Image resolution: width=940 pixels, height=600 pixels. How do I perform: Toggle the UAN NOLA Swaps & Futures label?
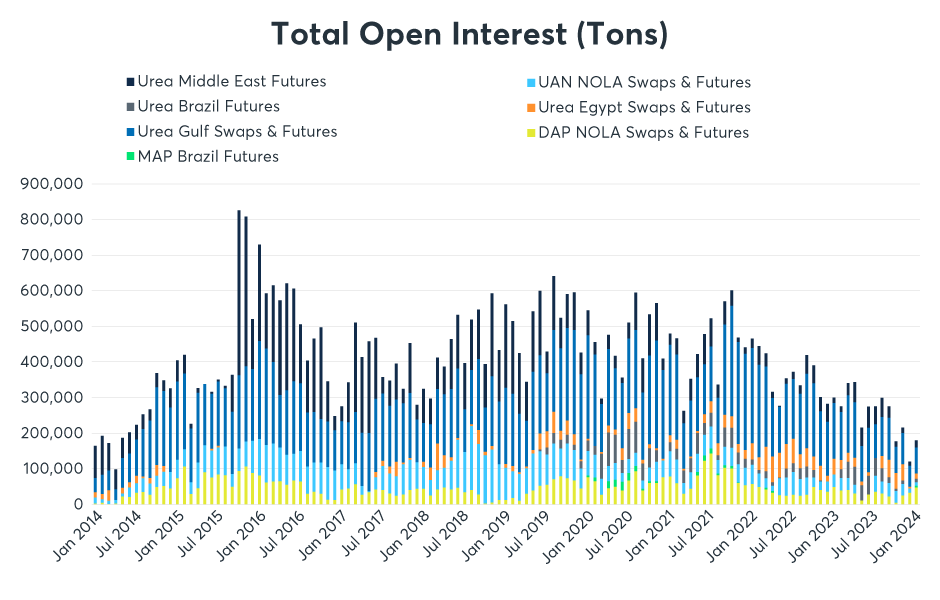[644, 83]
